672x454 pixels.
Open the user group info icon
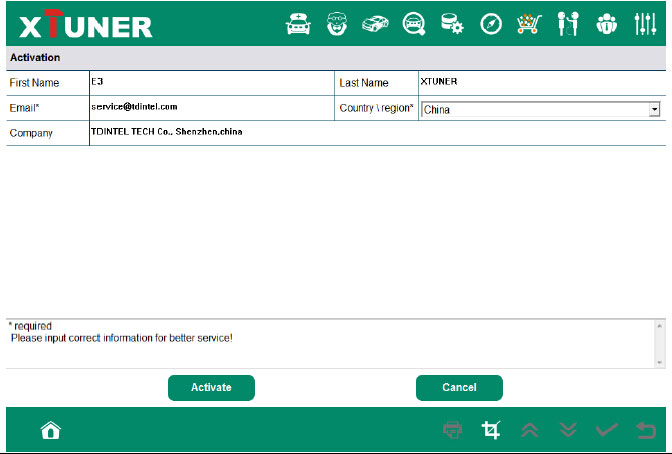tap(606, 24)
